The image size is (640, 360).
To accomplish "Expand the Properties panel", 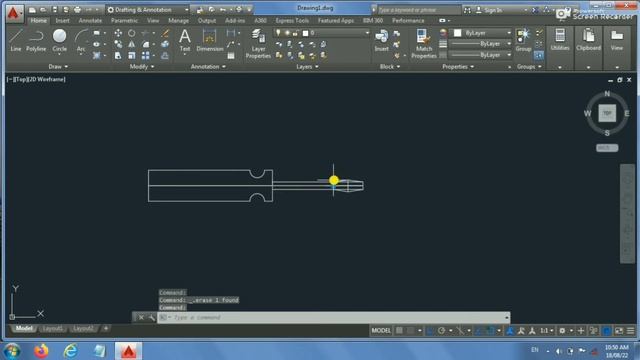I will (458, 67).
